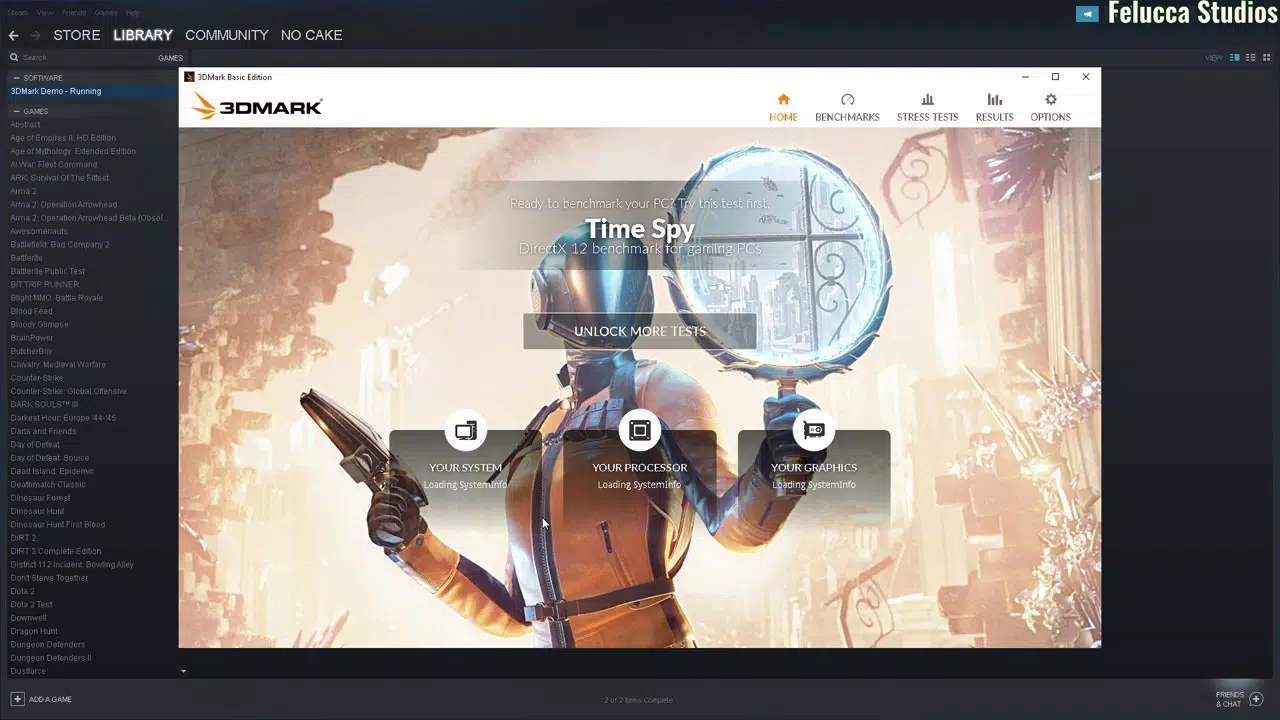Select ARK: Survival Of The Fittest
Viewport: 1280px width, 720px height.
(x=60, y=178)
